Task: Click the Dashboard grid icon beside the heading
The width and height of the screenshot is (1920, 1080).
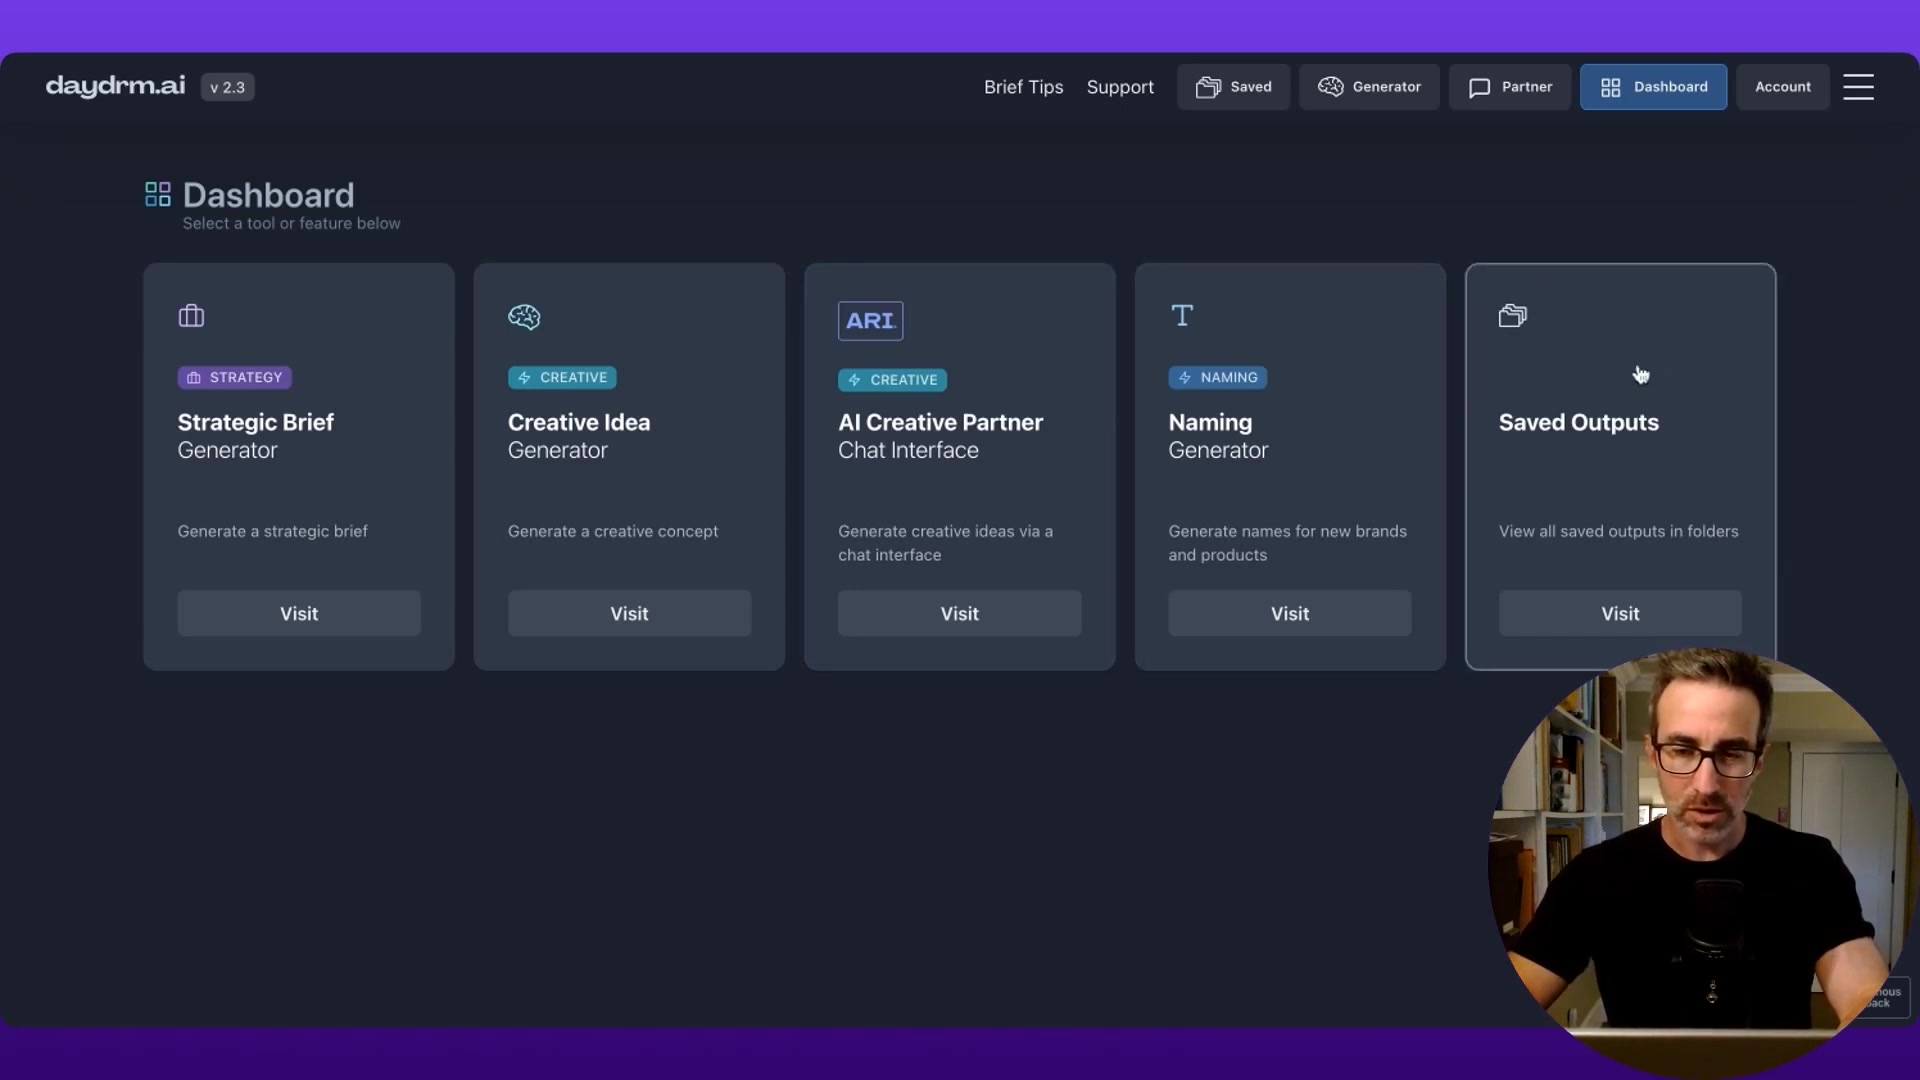Action: [158, 194]
